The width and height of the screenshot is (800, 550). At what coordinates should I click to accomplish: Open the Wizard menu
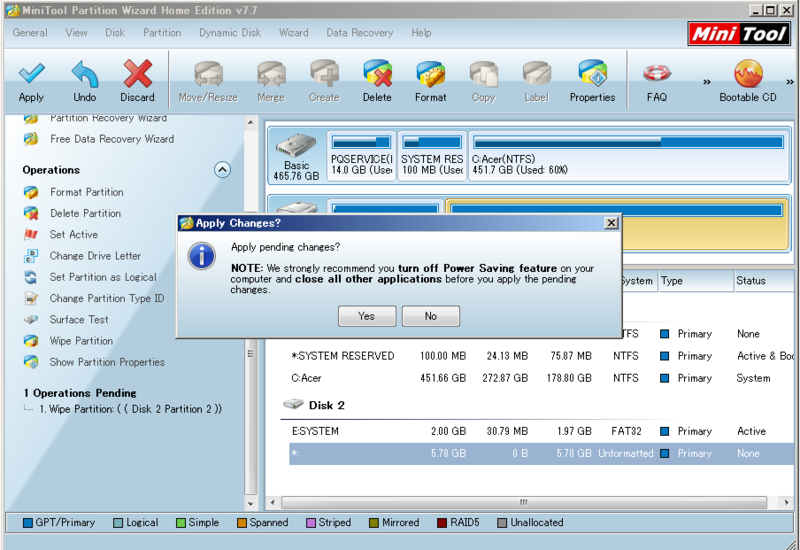[293, 33]
